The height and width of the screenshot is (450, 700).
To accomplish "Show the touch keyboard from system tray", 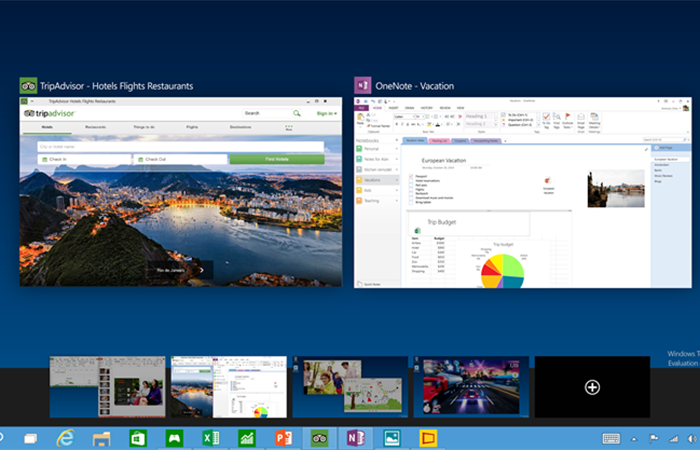I will (x=611, y=439).
